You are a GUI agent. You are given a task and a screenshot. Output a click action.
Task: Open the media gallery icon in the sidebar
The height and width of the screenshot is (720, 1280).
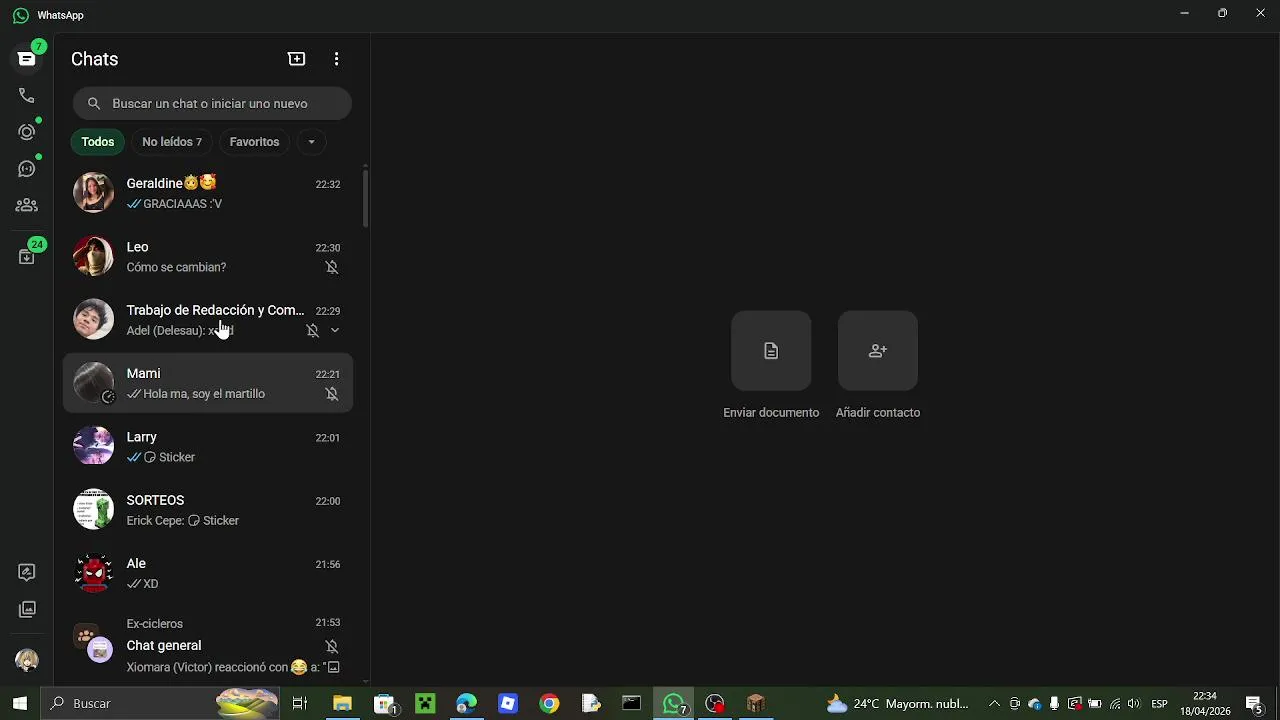[27, 609]
